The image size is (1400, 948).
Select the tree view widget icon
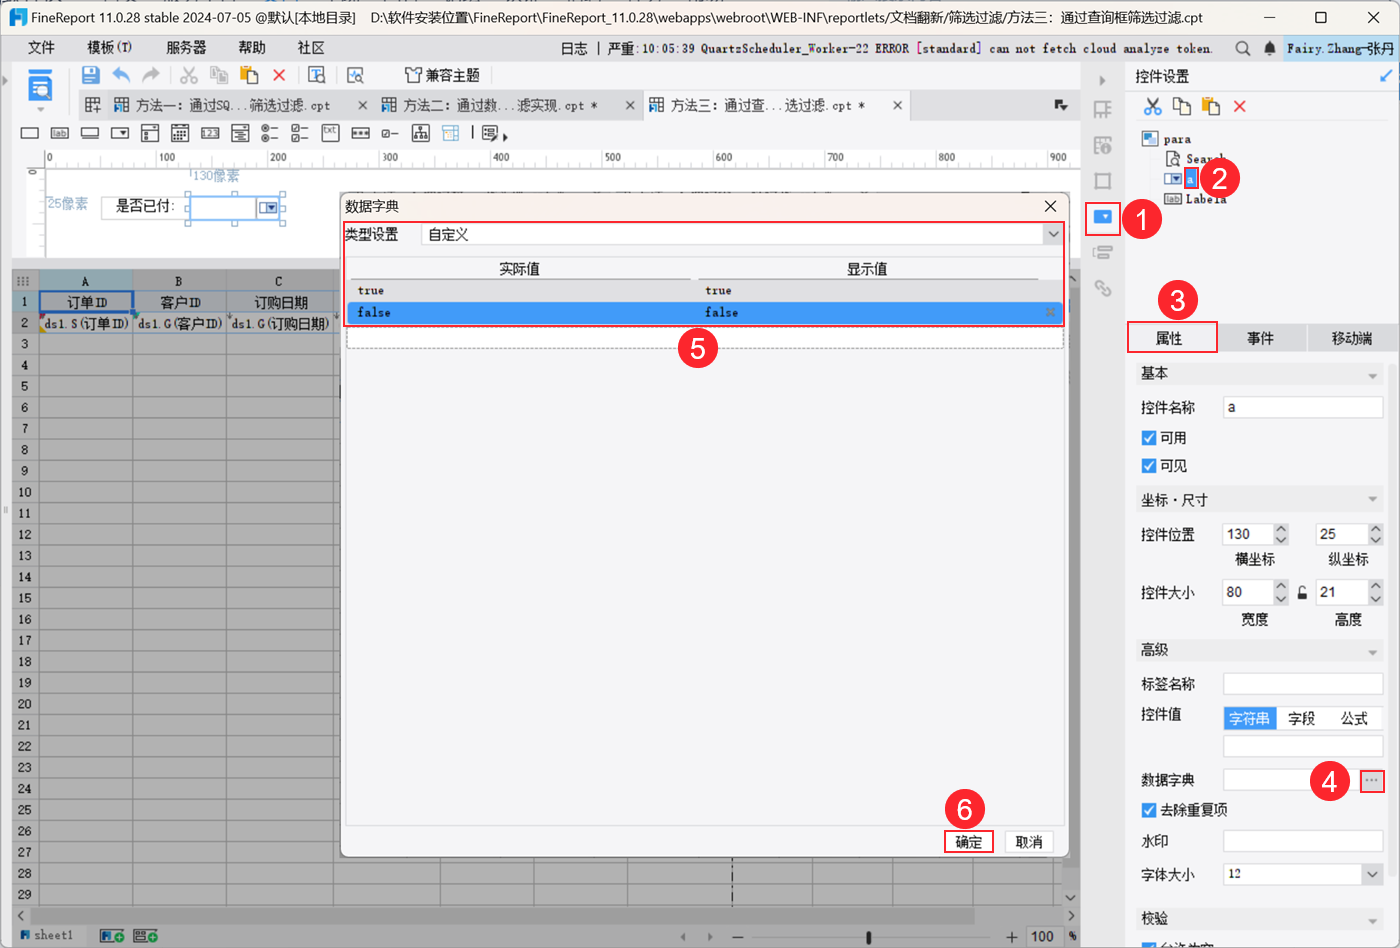pyautogui.click(x=420, y=133)
